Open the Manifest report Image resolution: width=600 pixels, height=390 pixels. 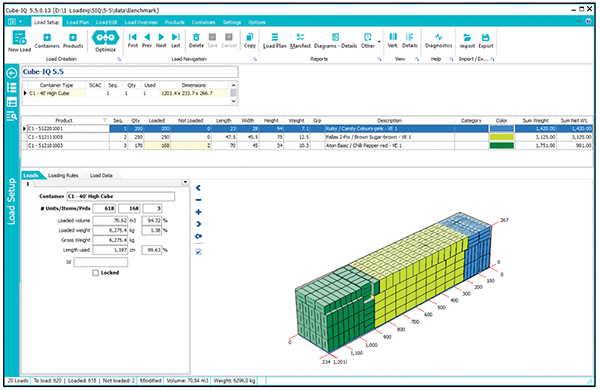pos(300,41)
